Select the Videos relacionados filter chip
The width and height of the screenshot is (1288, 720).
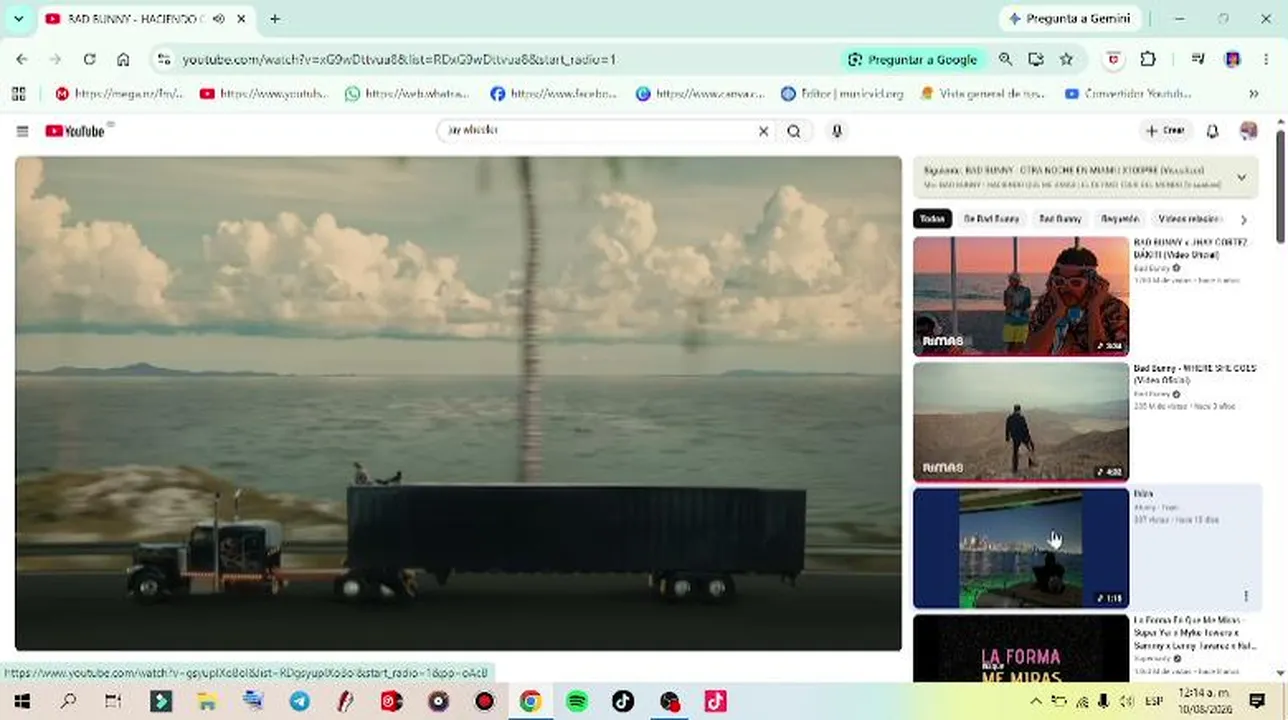1189,219
